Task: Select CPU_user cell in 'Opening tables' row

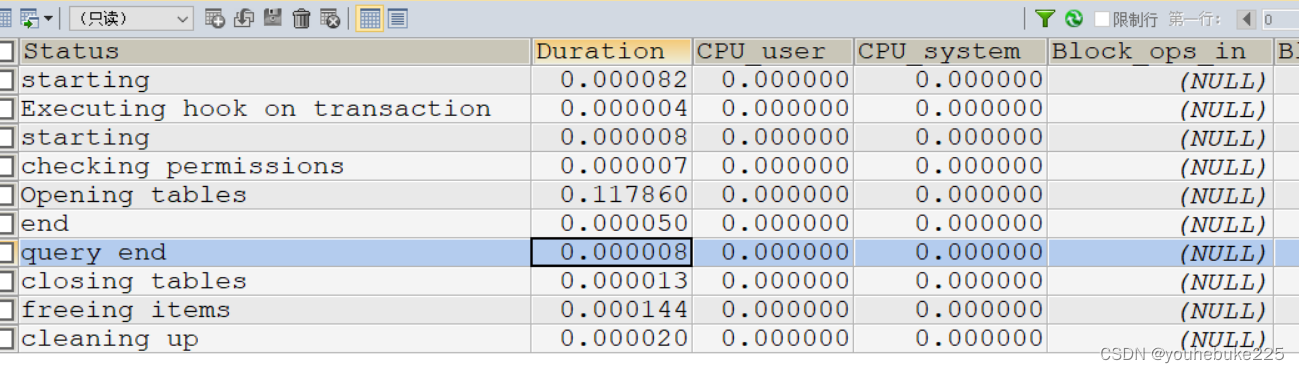Action: tap(773, 195)
